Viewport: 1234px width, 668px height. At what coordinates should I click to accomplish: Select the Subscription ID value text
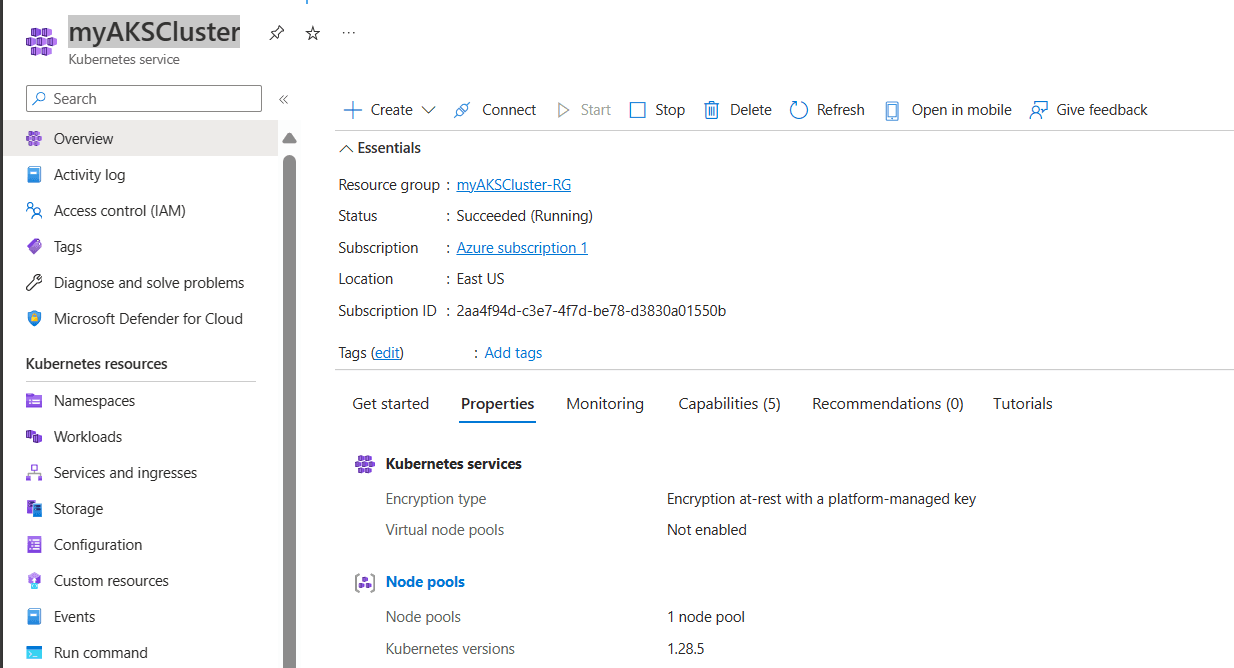[591, 311]
